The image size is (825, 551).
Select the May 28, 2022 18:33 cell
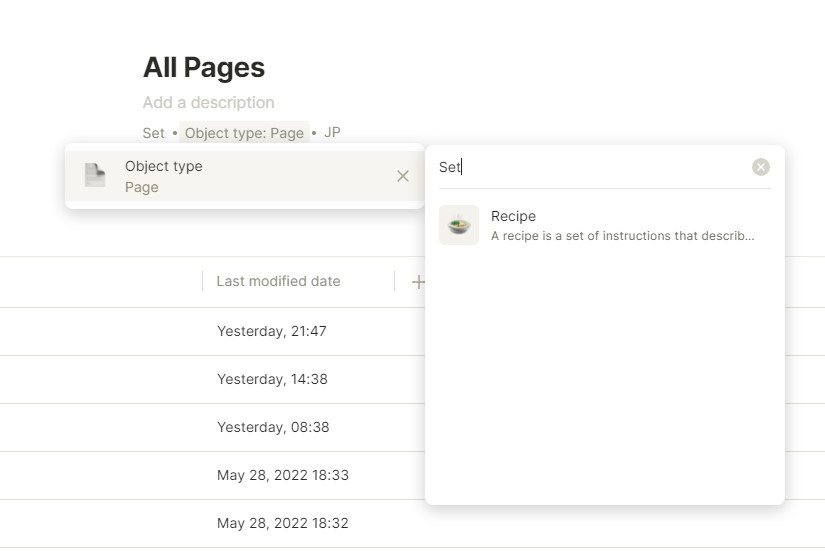point(283,475)
